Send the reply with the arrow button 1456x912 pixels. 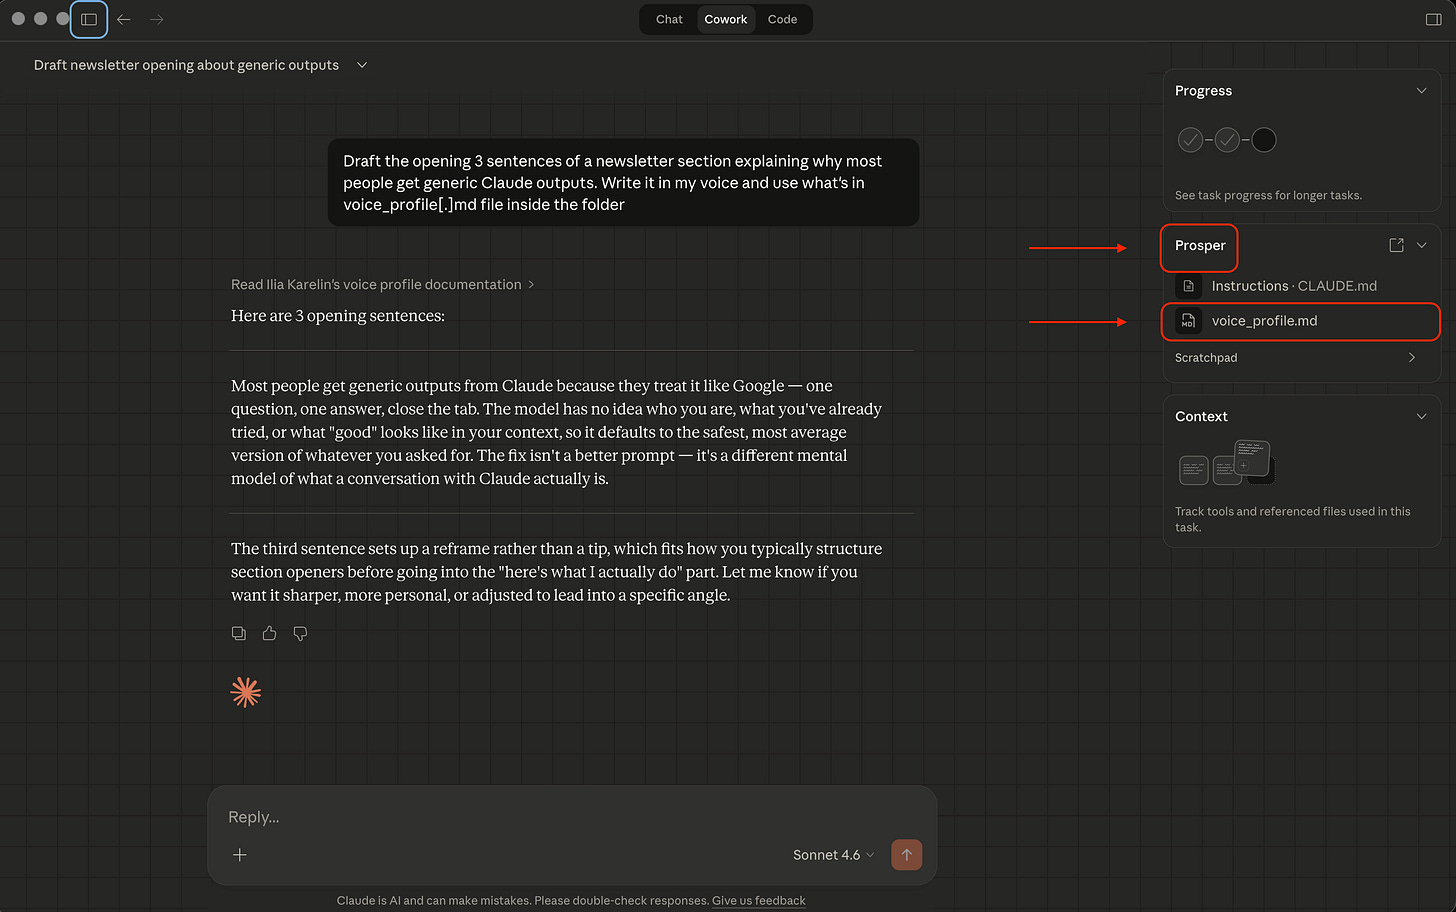pyautogui.click(x=906, y=854)
